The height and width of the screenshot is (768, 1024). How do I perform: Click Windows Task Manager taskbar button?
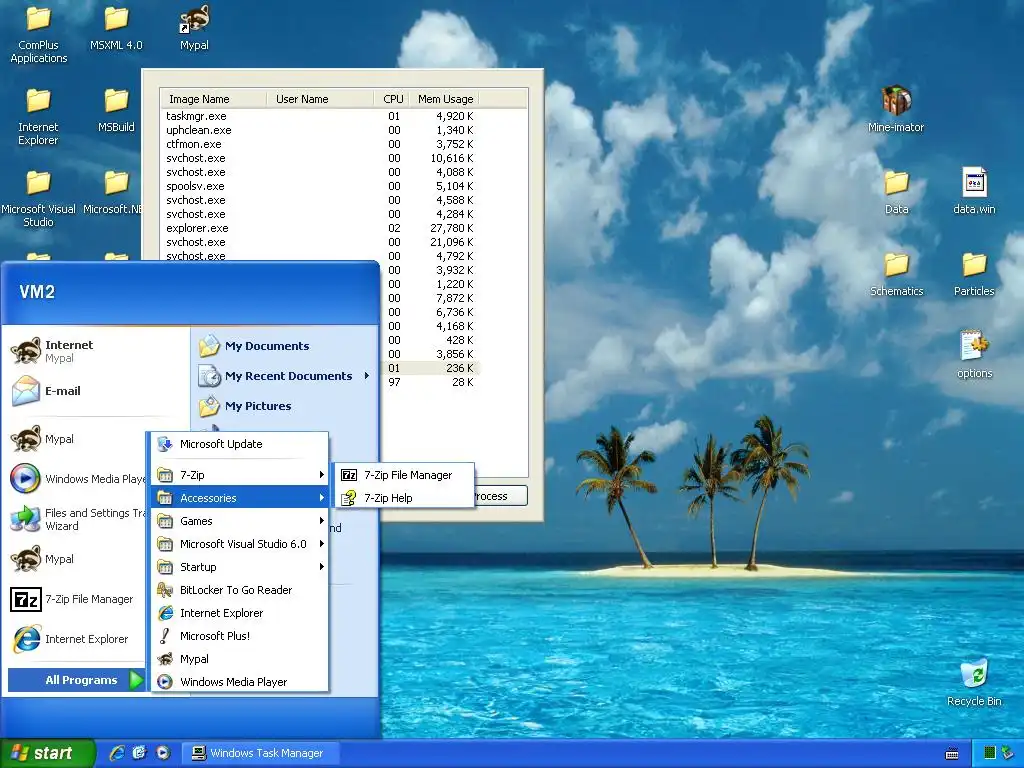[261, 753]
